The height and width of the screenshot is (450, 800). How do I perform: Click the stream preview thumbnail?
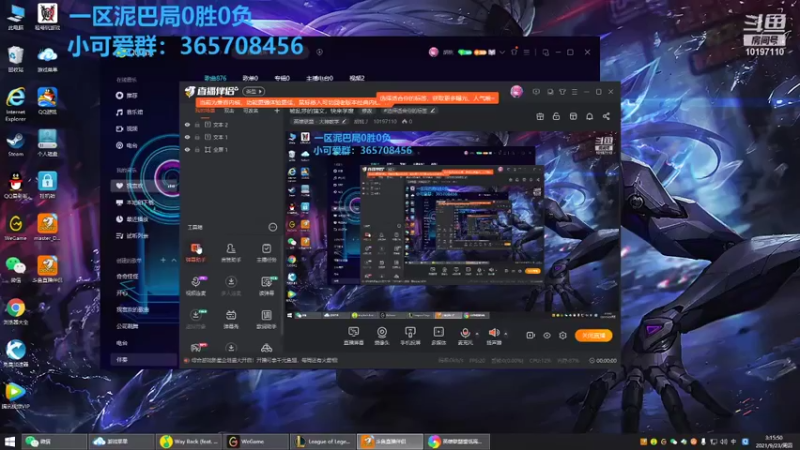point(452,226)
